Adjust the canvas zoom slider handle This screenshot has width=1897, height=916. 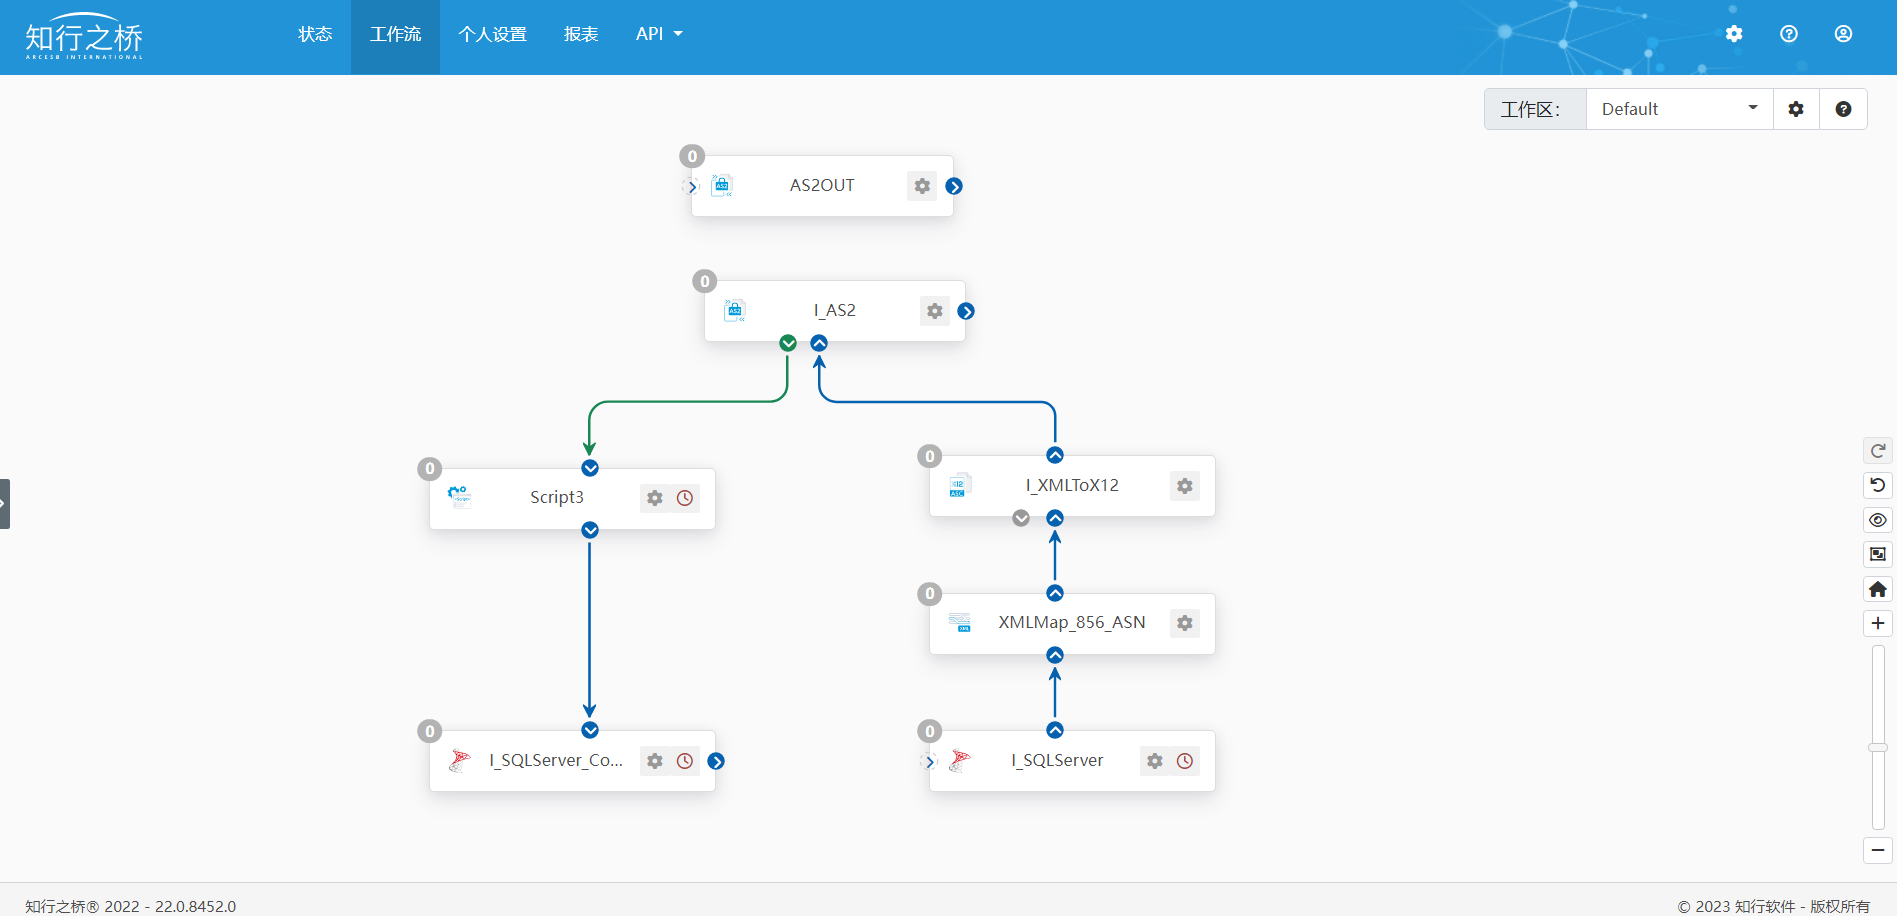[x=1878, y=747]
